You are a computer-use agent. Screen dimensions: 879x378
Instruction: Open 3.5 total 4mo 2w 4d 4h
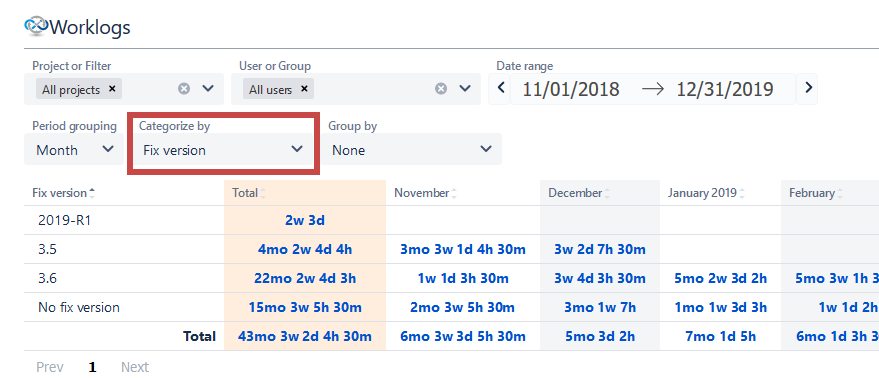305,250
